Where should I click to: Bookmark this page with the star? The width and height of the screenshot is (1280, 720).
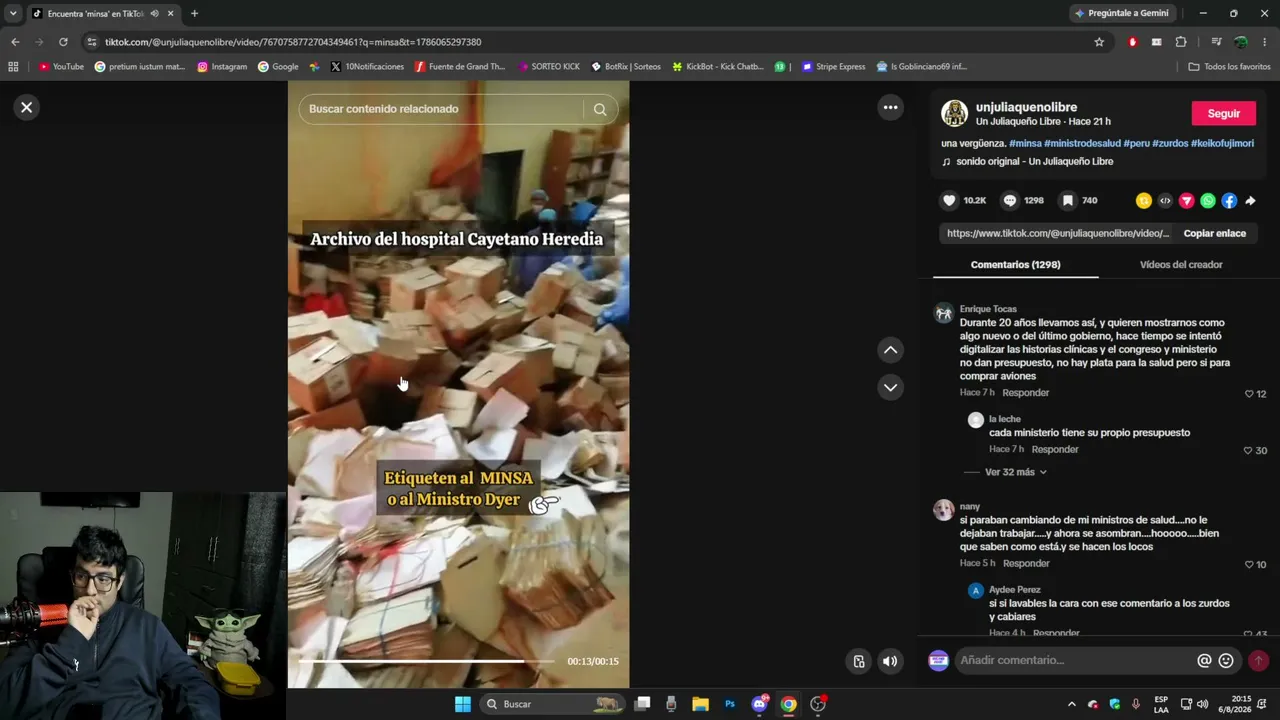point(1099,42)
